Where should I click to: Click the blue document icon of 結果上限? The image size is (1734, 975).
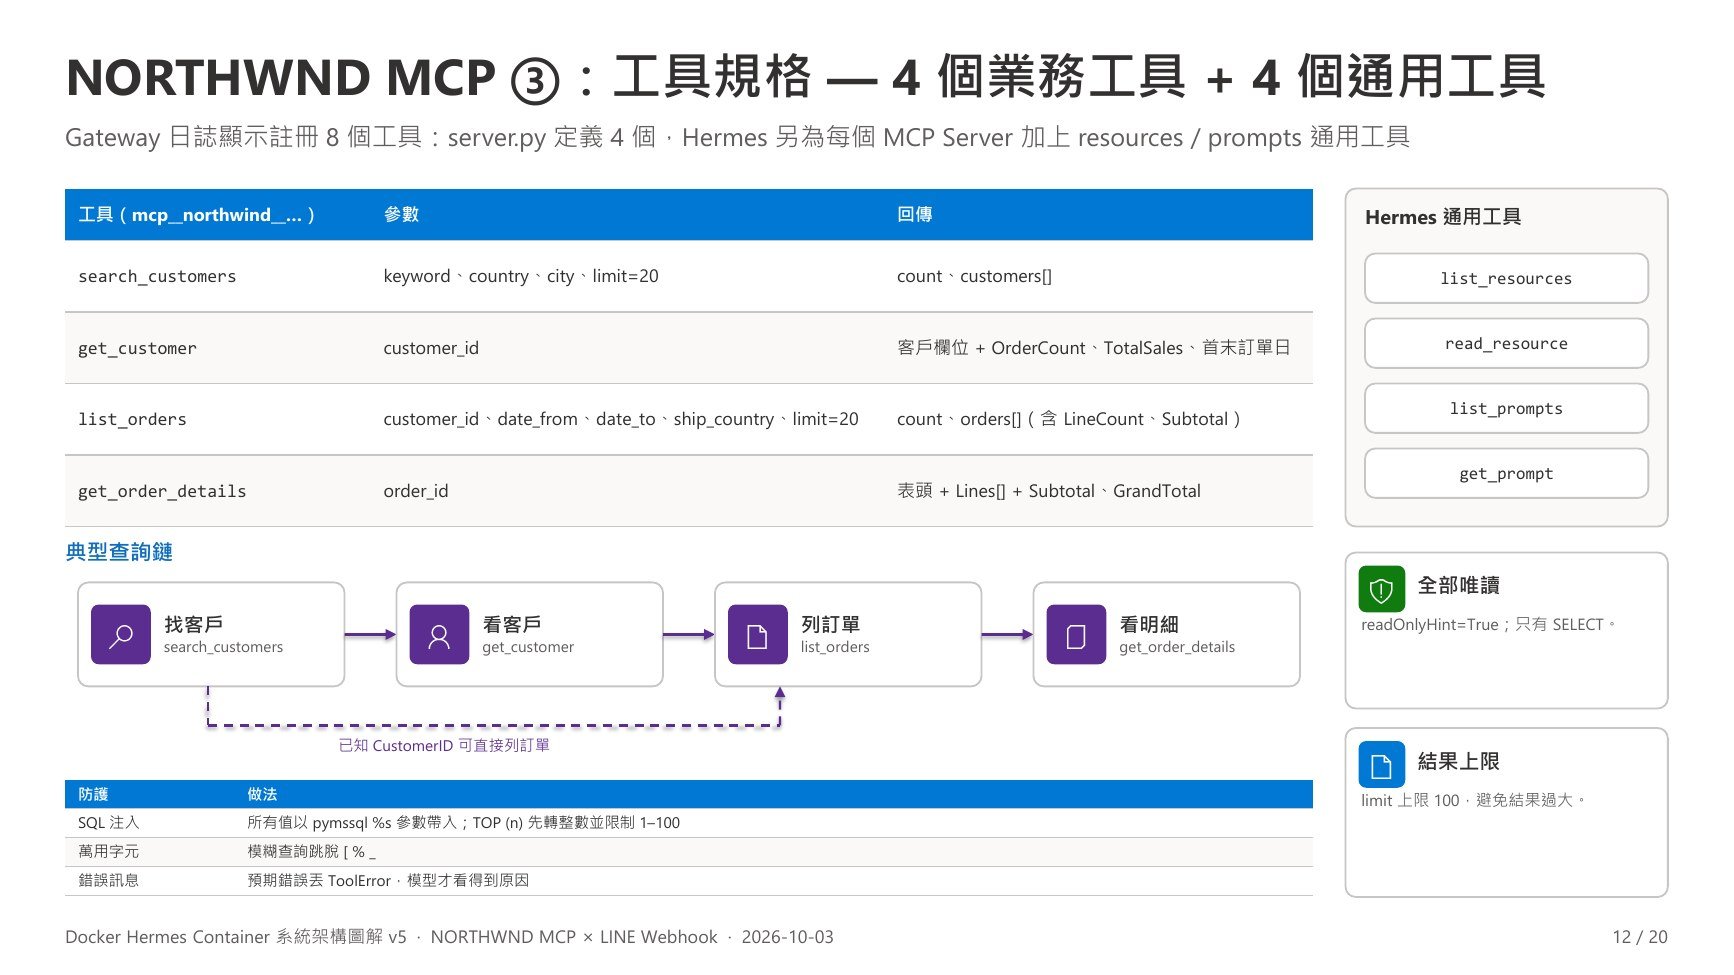tap(1382, 765)
